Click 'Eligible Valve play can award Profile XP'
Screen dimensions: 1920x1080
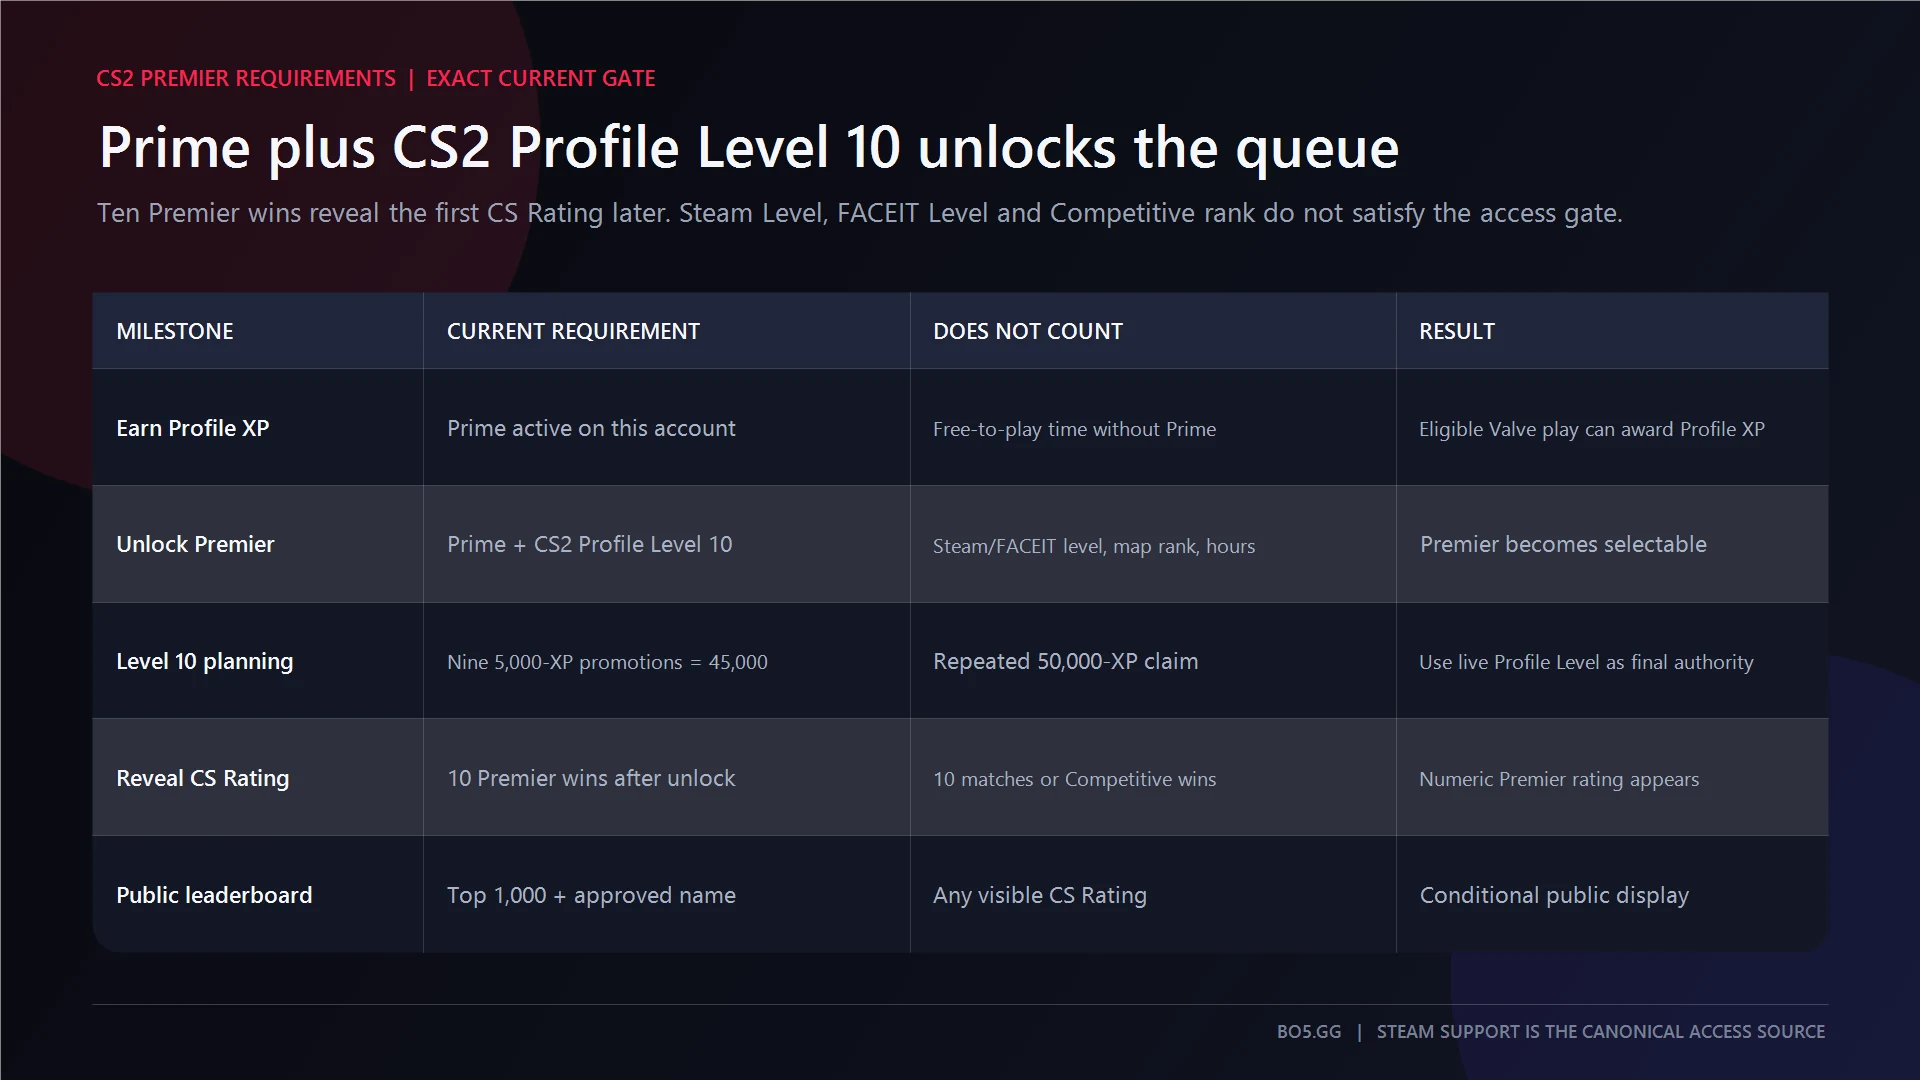click(1592, 429)
